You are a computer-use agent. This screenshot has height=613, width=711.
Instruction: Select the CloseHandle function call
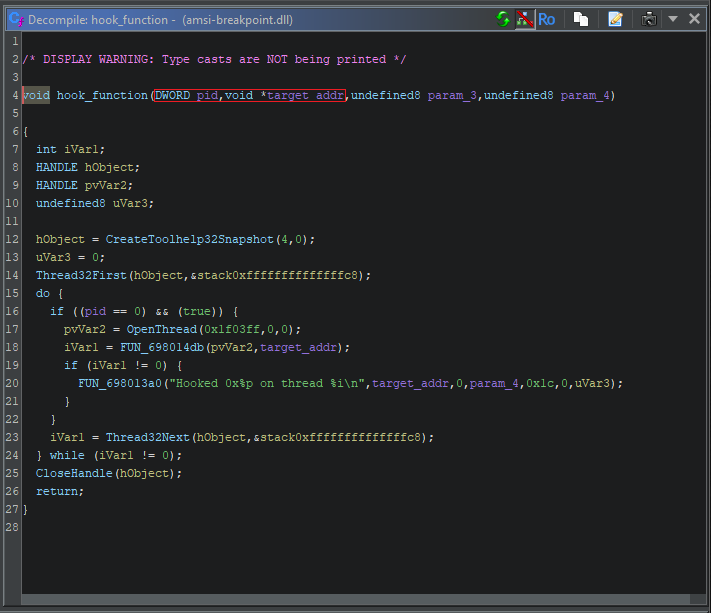click(74, 473)
